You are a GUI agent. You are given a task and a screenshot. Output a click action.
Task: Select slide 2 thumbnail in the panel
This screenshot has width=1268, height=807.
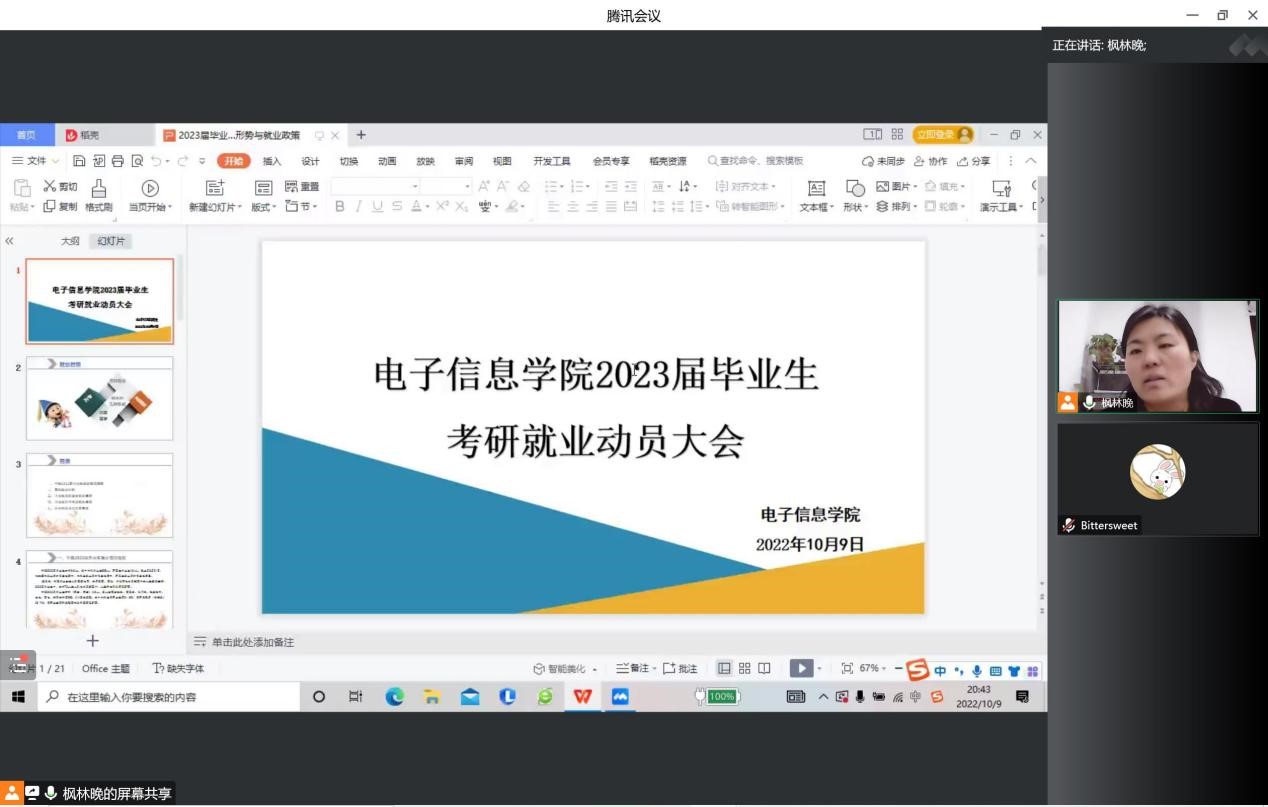99,398
